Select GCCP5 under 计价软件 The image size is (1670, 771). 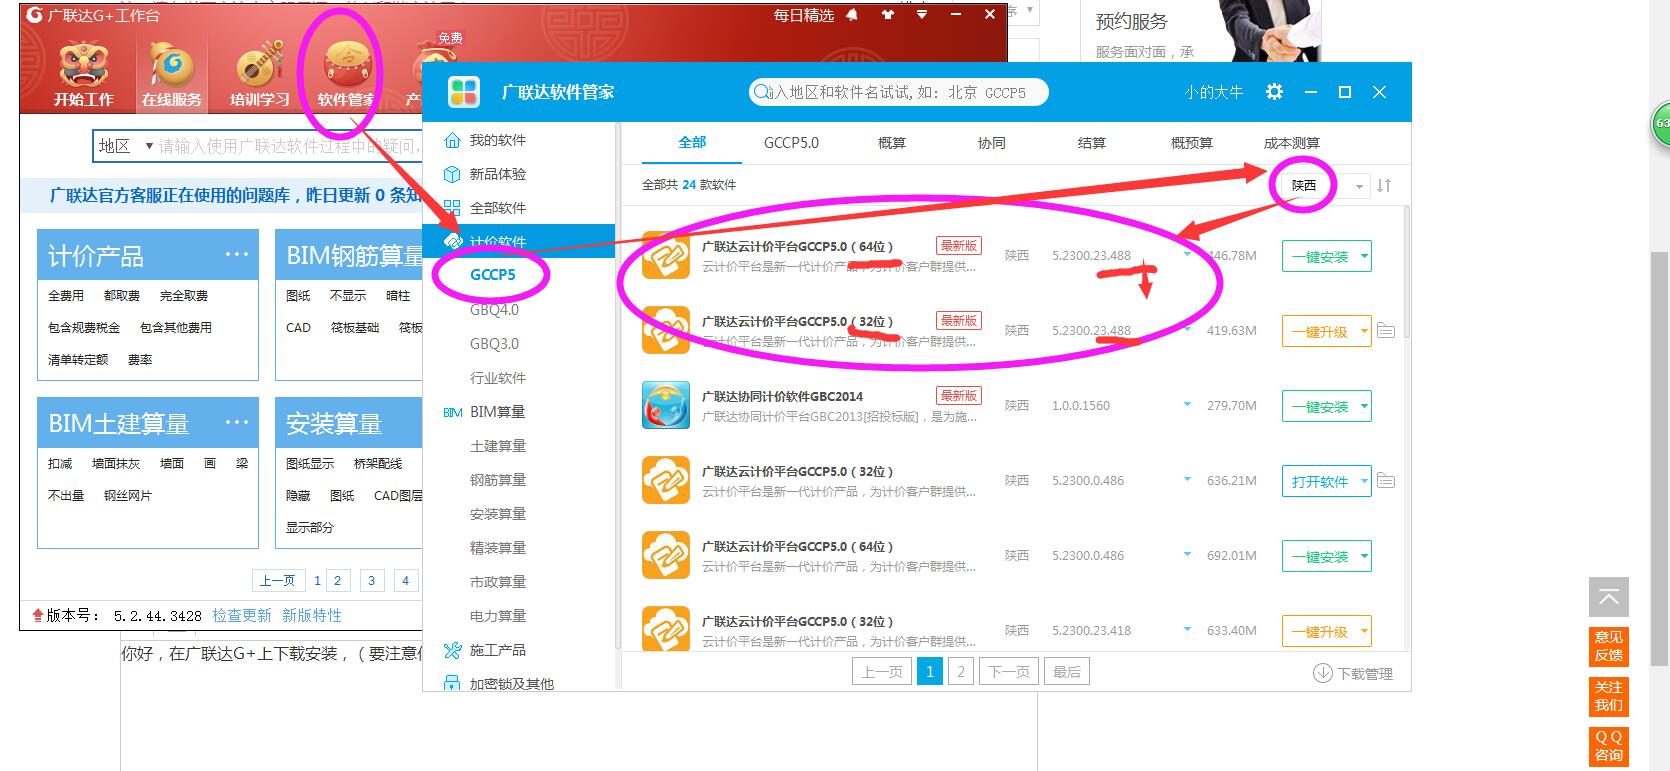click(493, 275)
